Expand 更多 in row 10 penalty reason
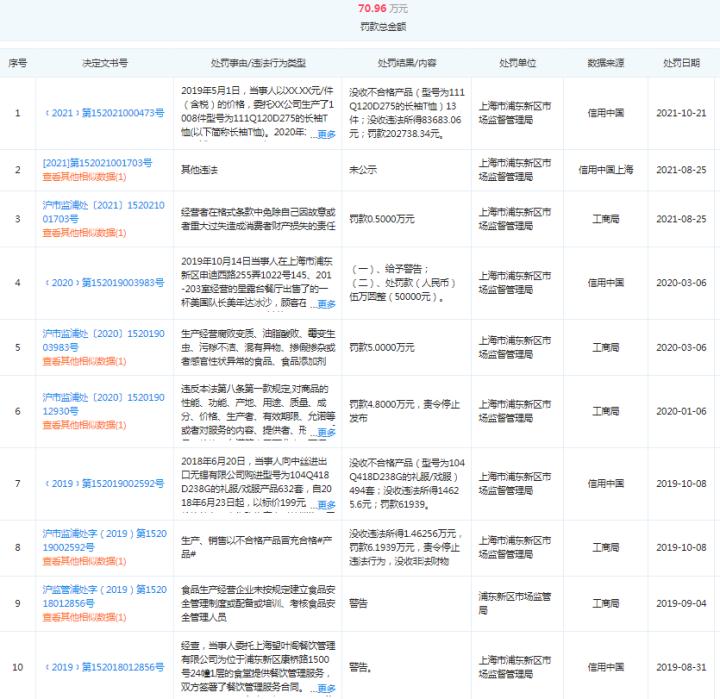Viewport: 720px width, 699px height. coord(326,688)
